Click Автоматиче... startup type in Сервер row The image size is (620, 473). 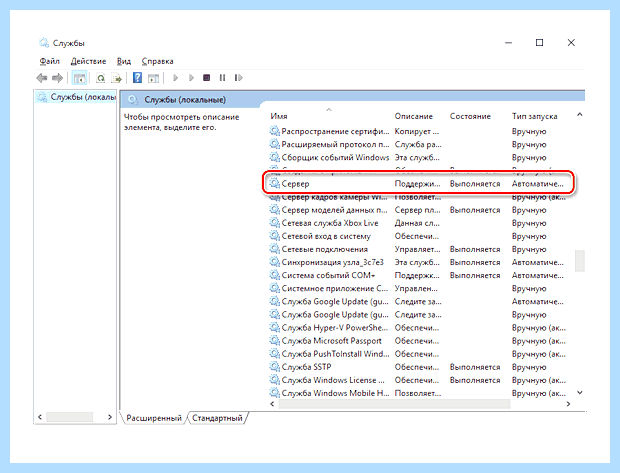538,184
